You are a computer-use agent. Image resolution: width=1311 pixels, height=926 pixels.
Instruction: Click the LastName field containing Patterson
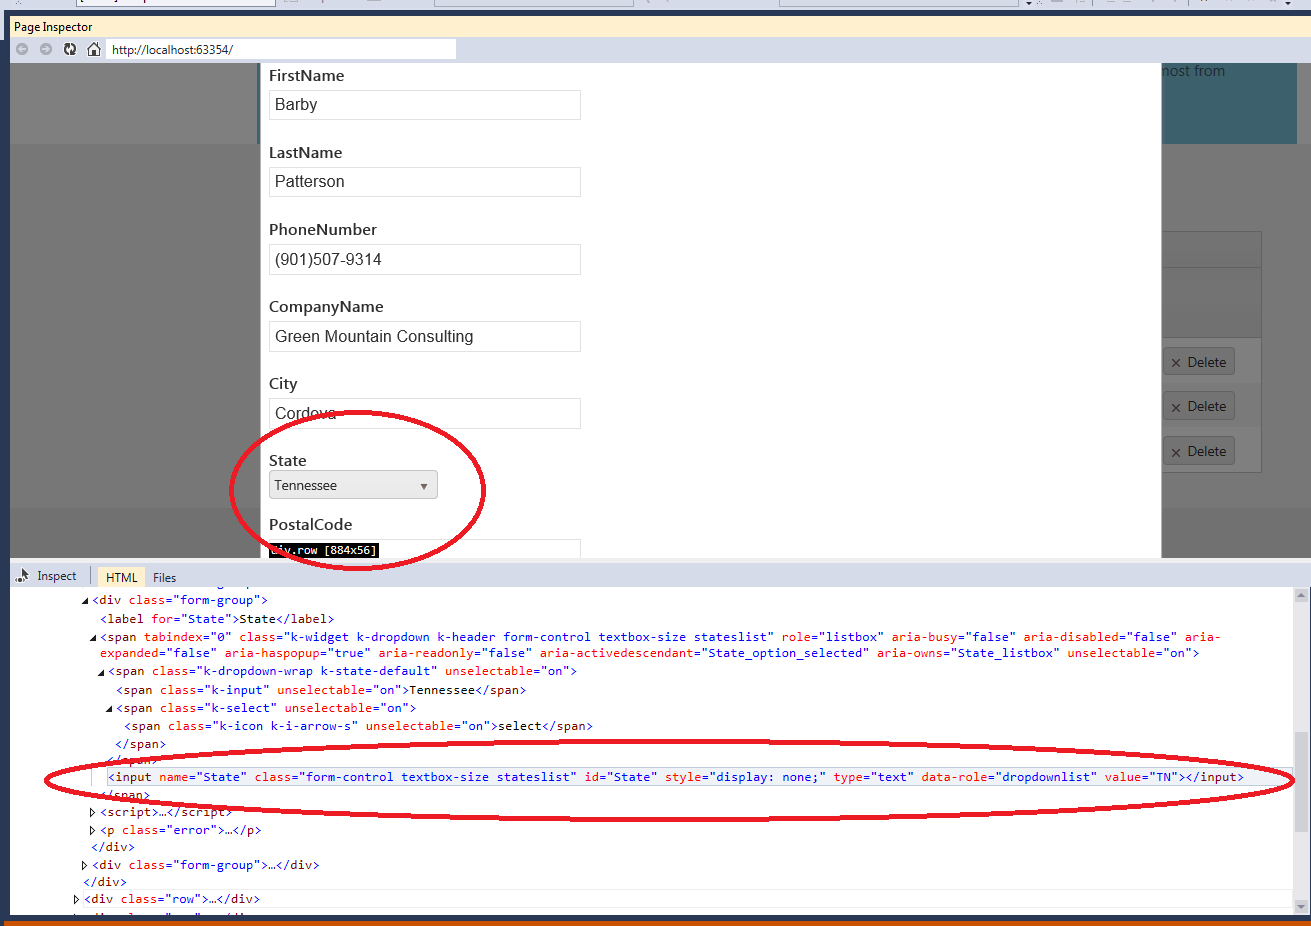tap(425, 182)
